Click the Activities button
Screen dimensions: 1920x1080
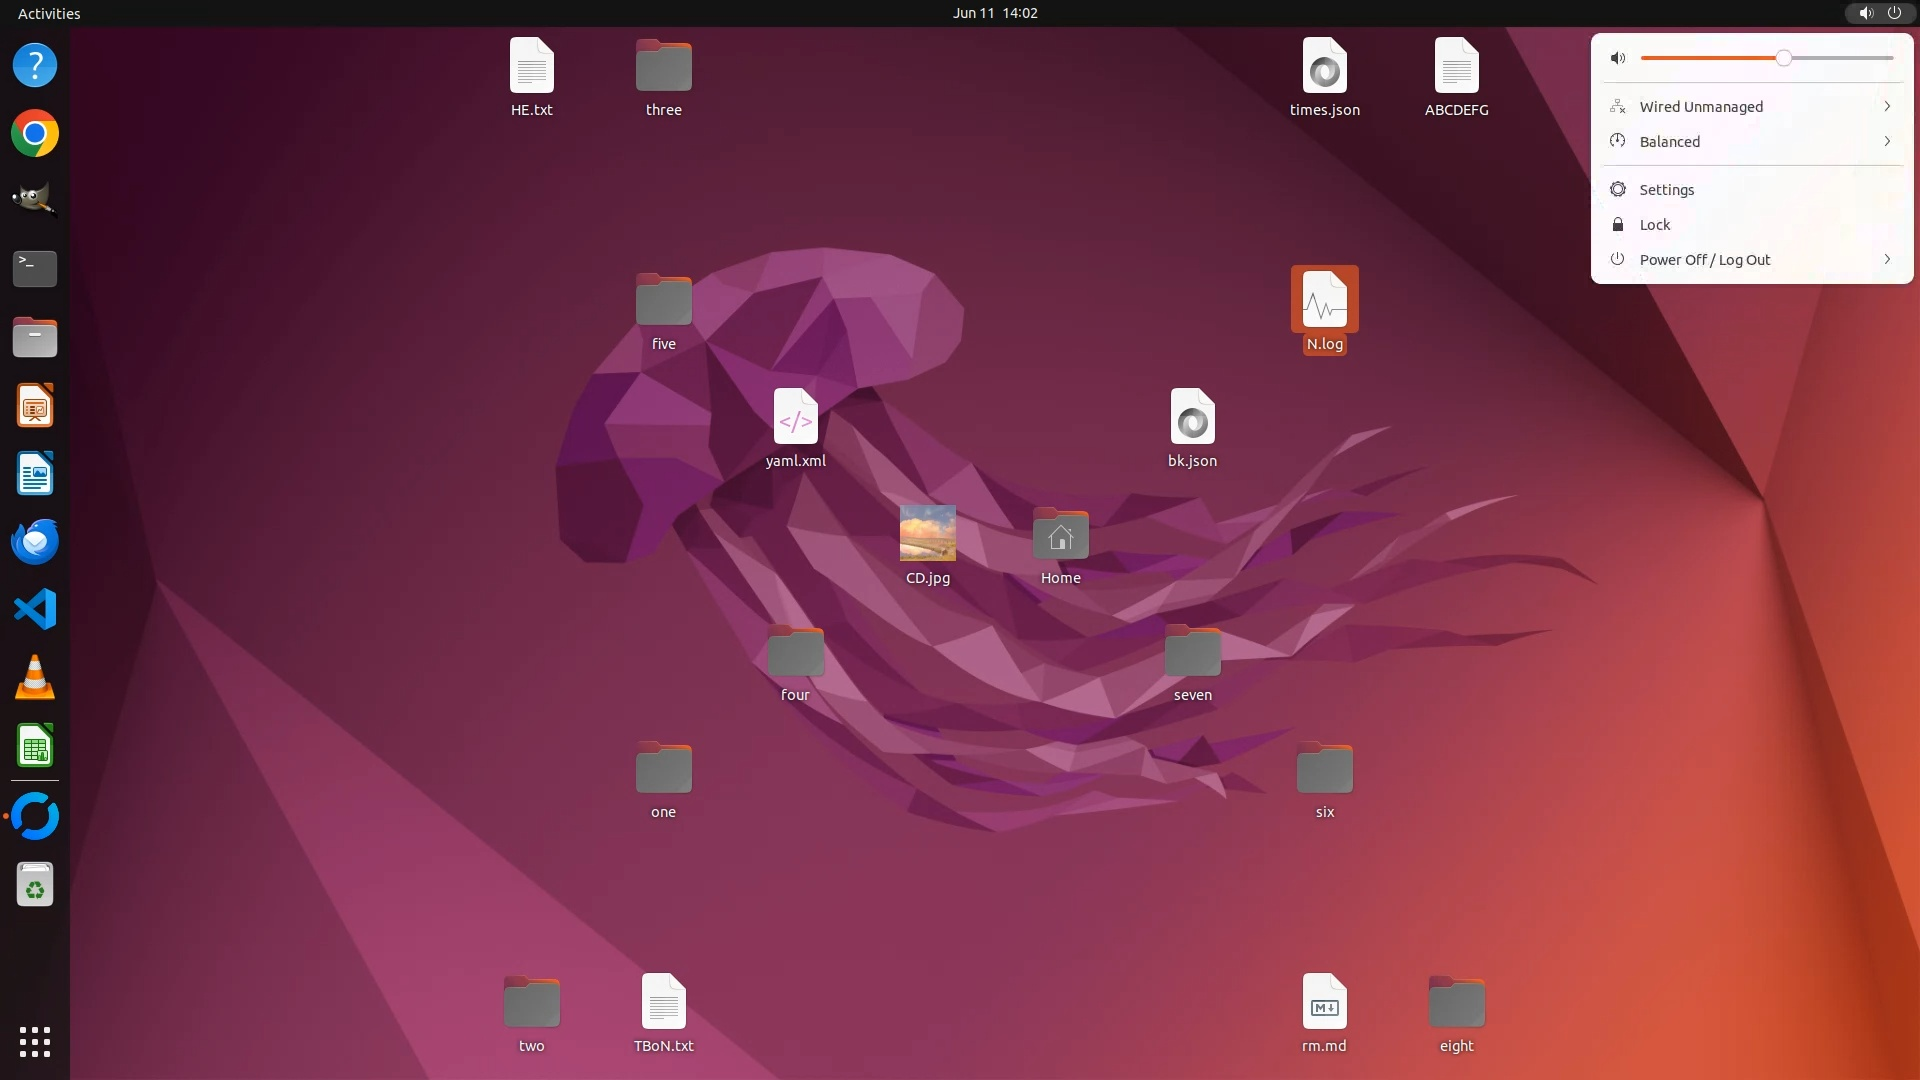(x=49, y=13)
